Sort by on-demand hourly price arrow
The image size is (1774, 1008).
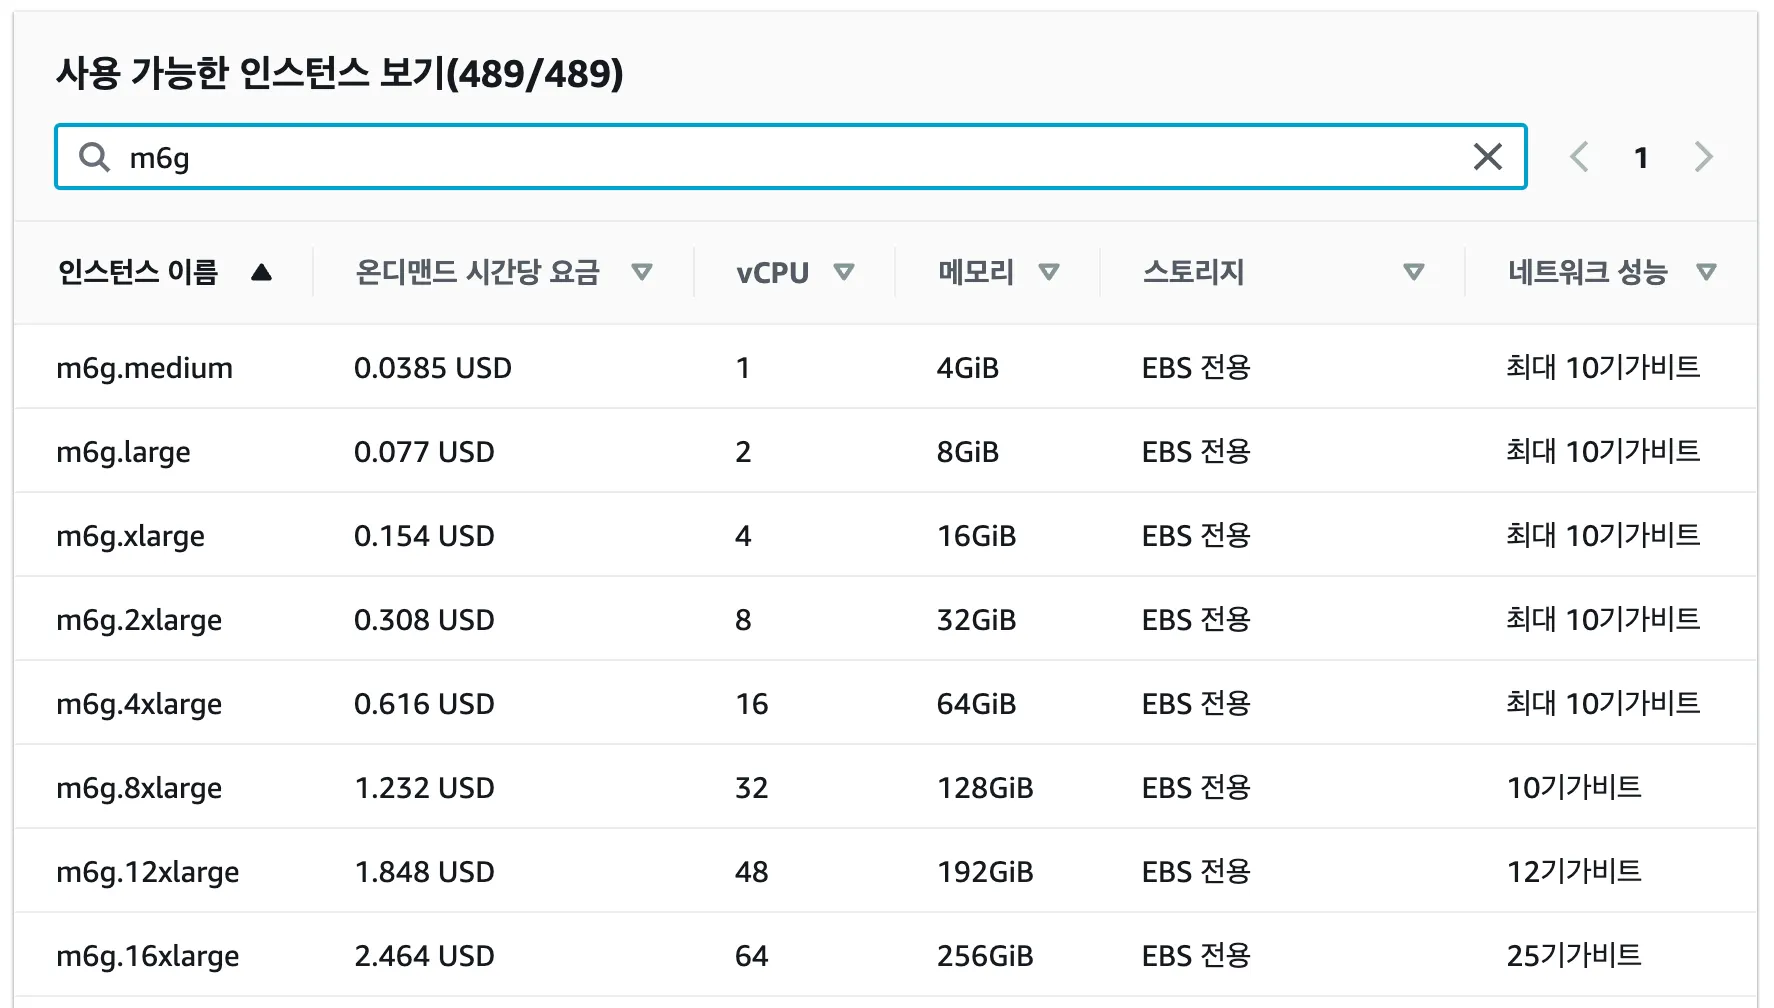642,272
